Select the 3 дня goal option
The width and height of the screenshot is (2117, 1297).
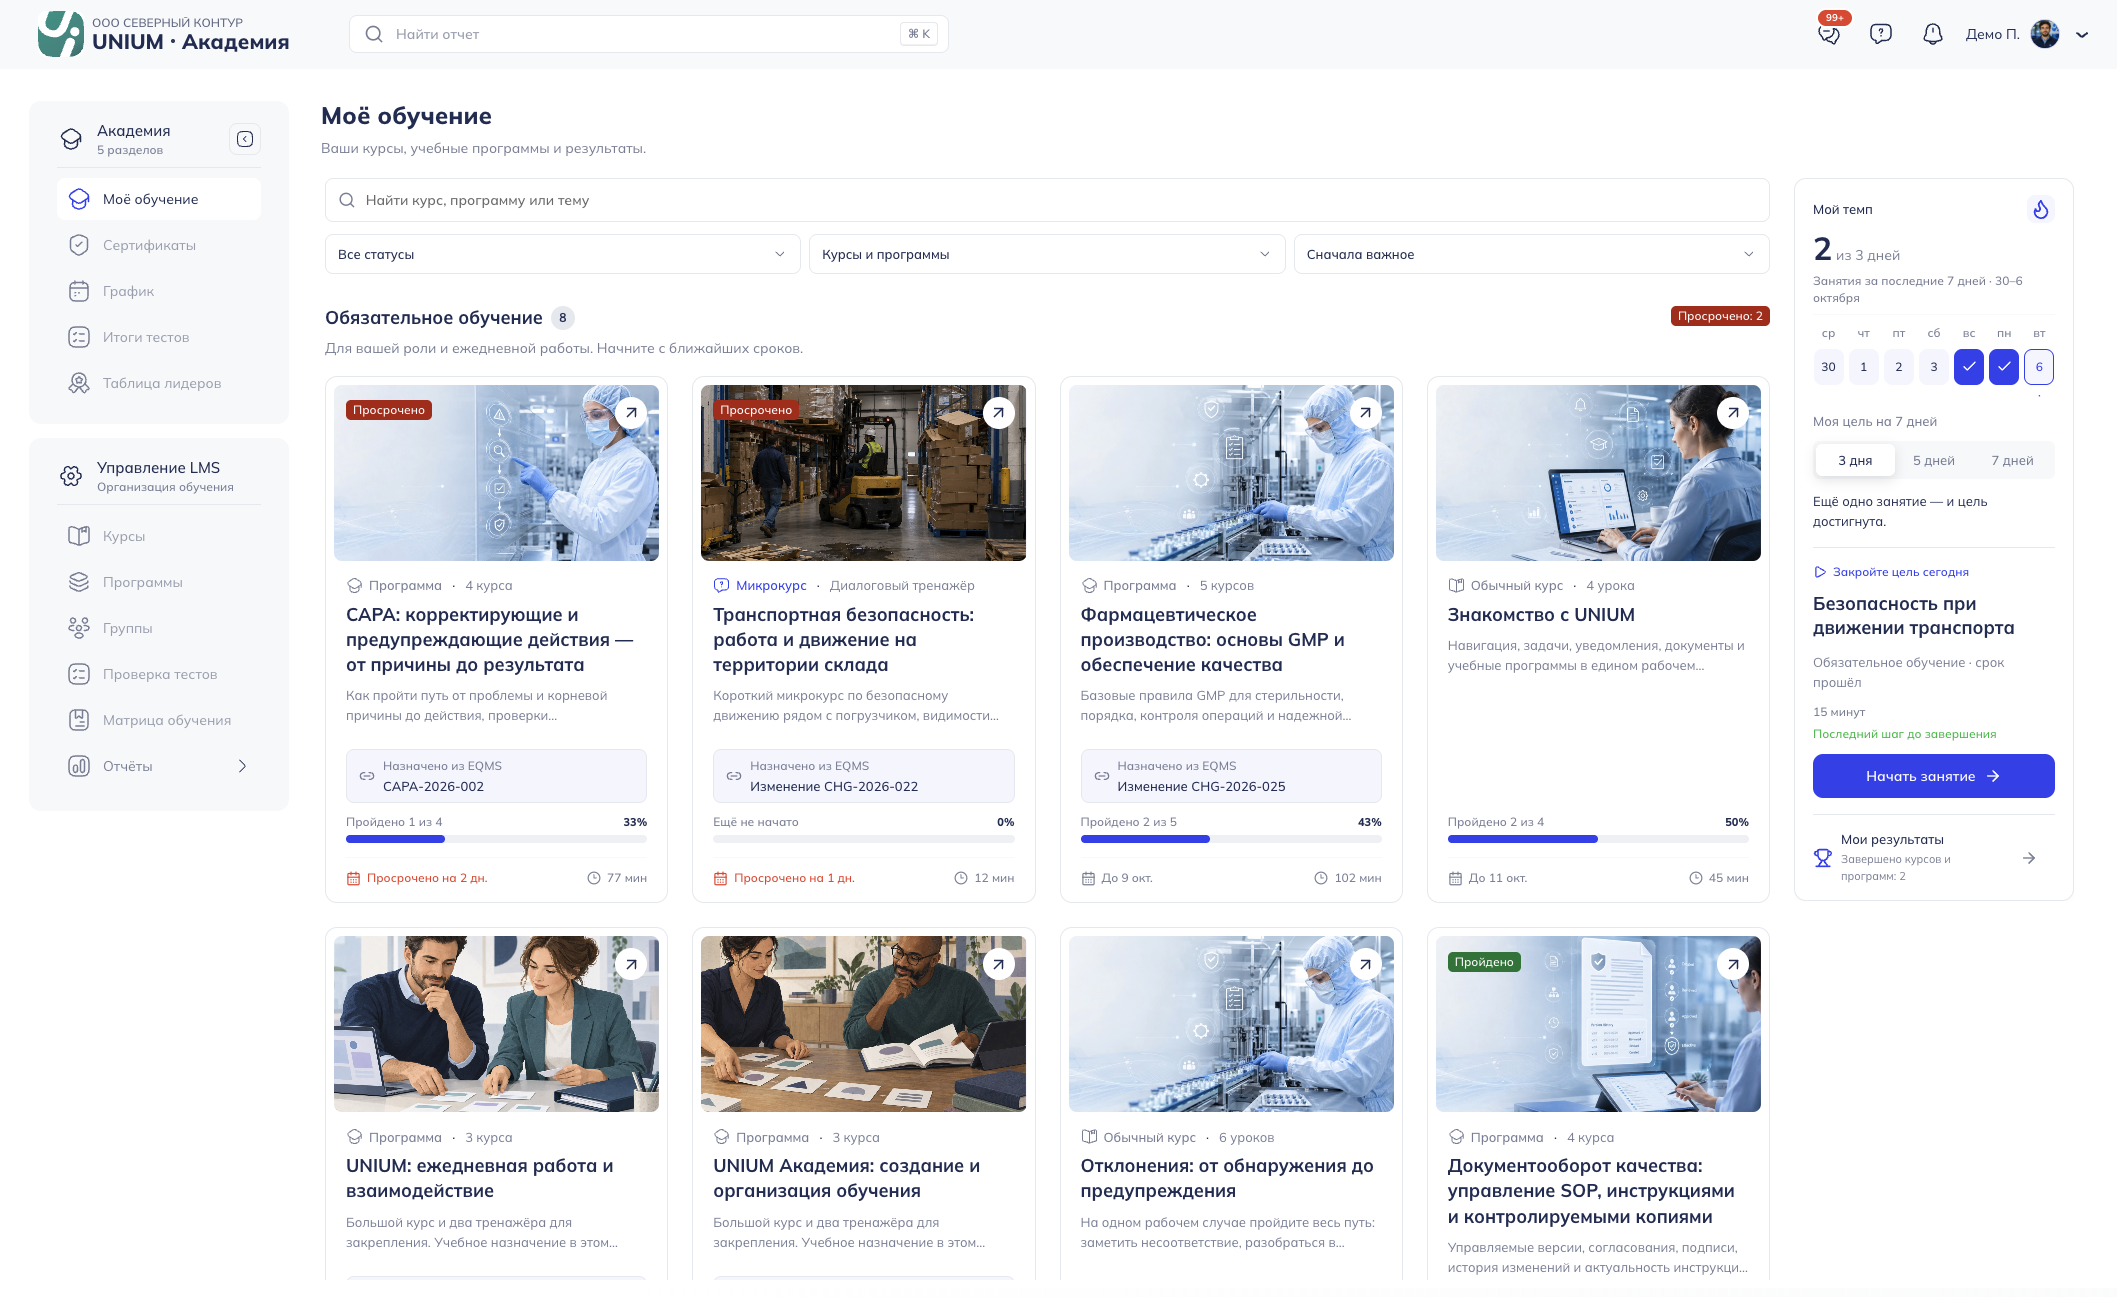[1855, 460]
